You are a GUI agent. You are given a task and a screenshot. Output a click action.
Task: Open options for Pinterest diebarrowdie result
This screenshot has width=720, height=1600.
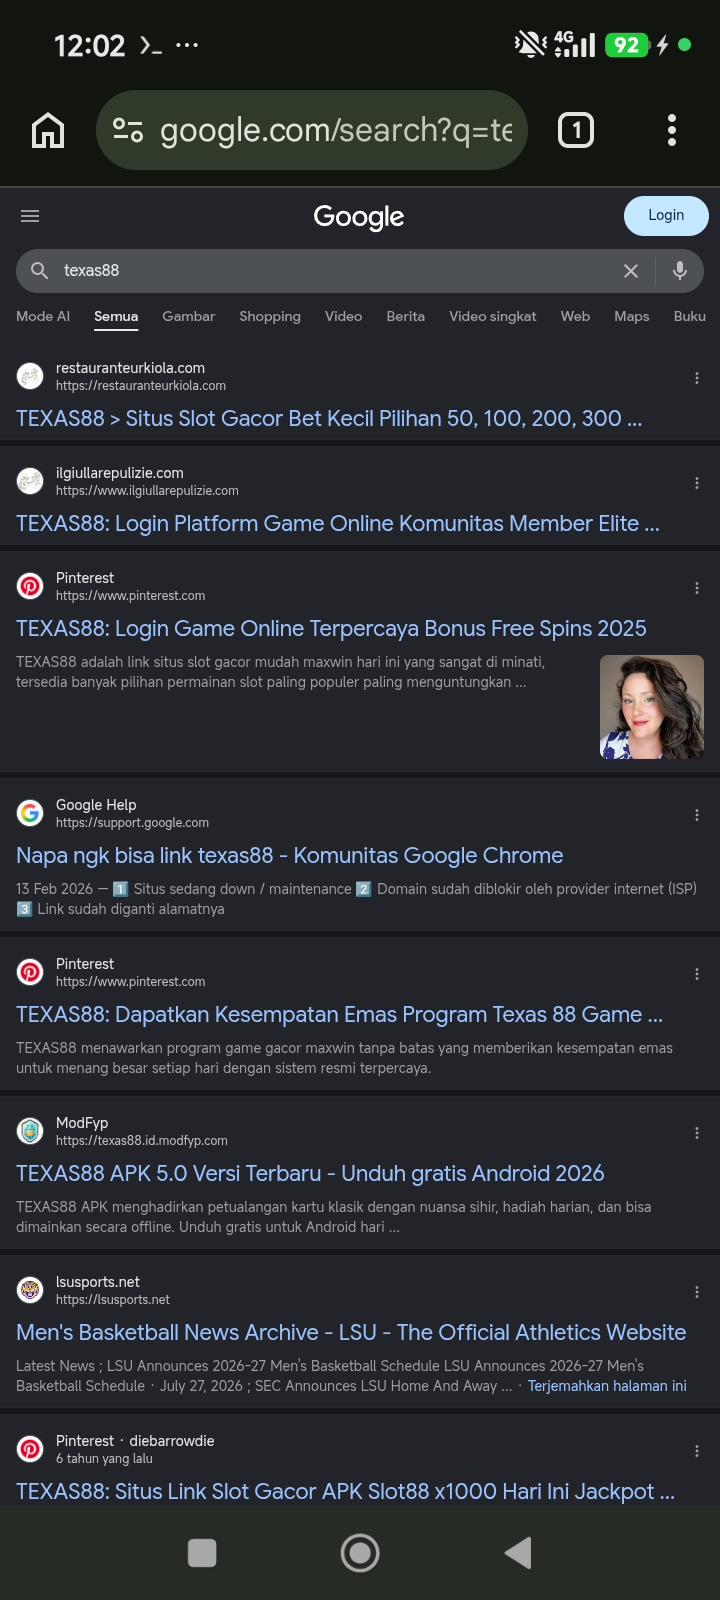(x=697, y=1451)
